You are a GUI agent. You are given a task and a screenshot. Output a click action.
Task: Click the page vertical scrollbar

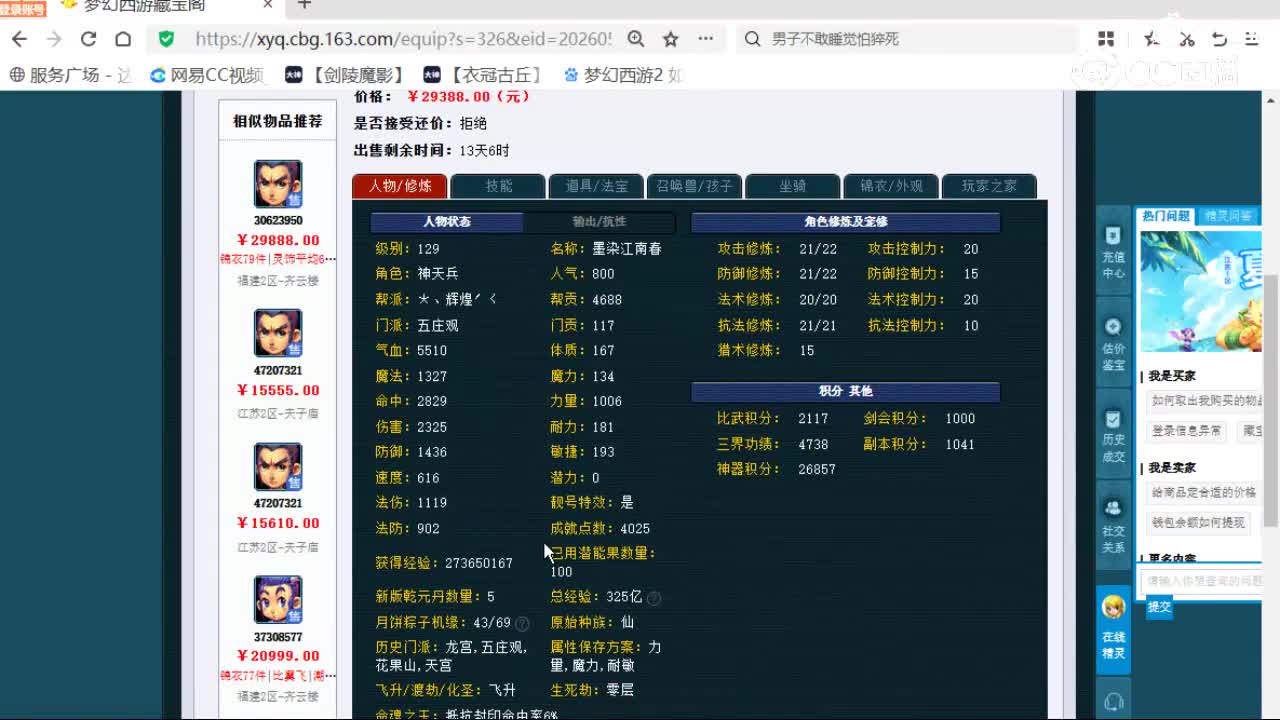(1271, 400)
